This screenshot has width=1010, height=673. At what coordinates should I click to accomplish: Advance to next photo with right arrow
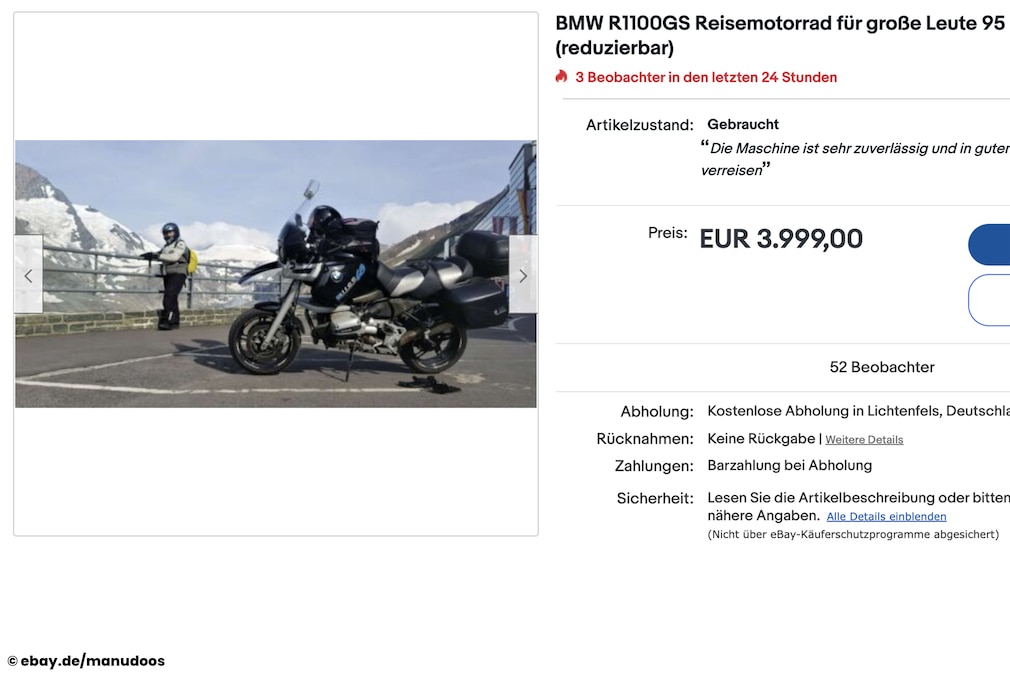click(523, 275)
